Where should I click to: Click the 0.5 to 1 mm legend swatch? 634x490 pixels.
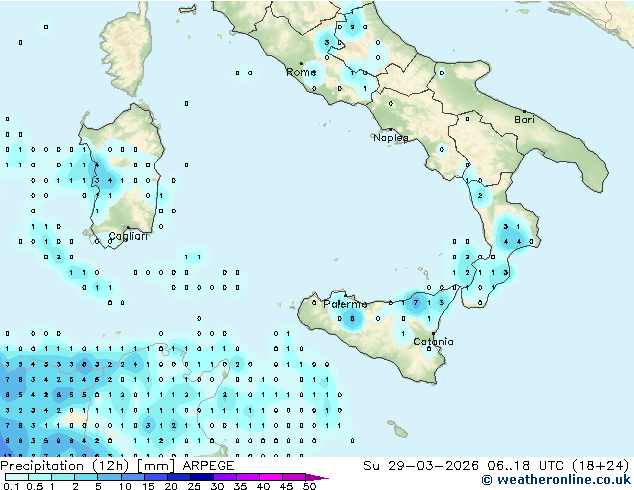point(40,477)
